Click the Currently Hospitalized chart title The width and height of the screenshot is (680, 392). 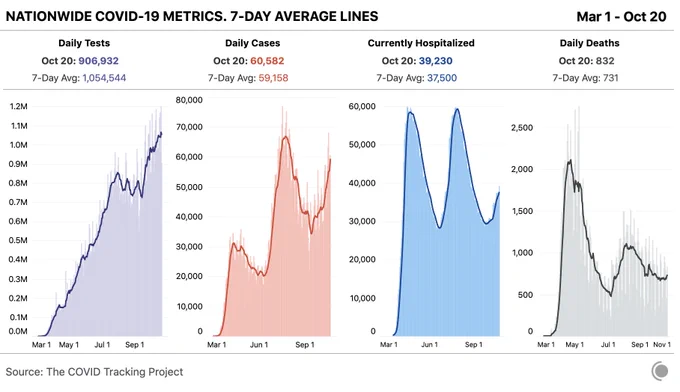(x=421, y=43)
